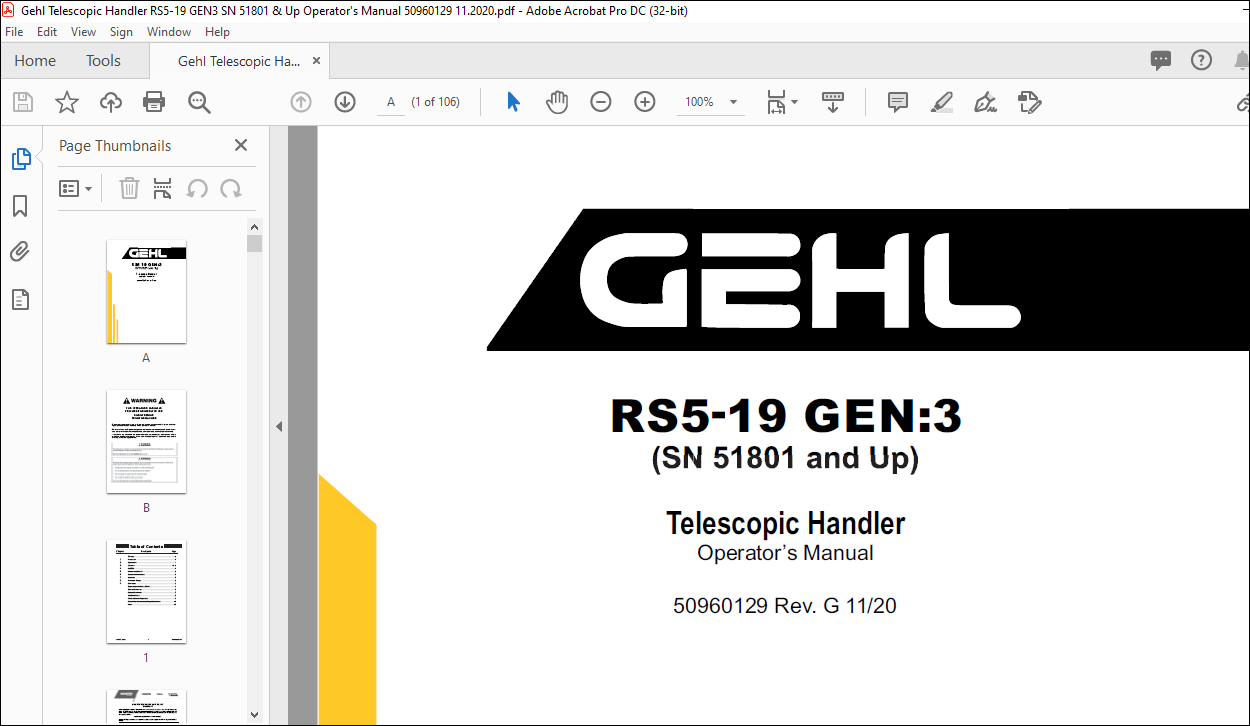This screenshot has width=1250, height=726.
Task: Select the Gehl Telescopic document tab
Action: point(238,61)
